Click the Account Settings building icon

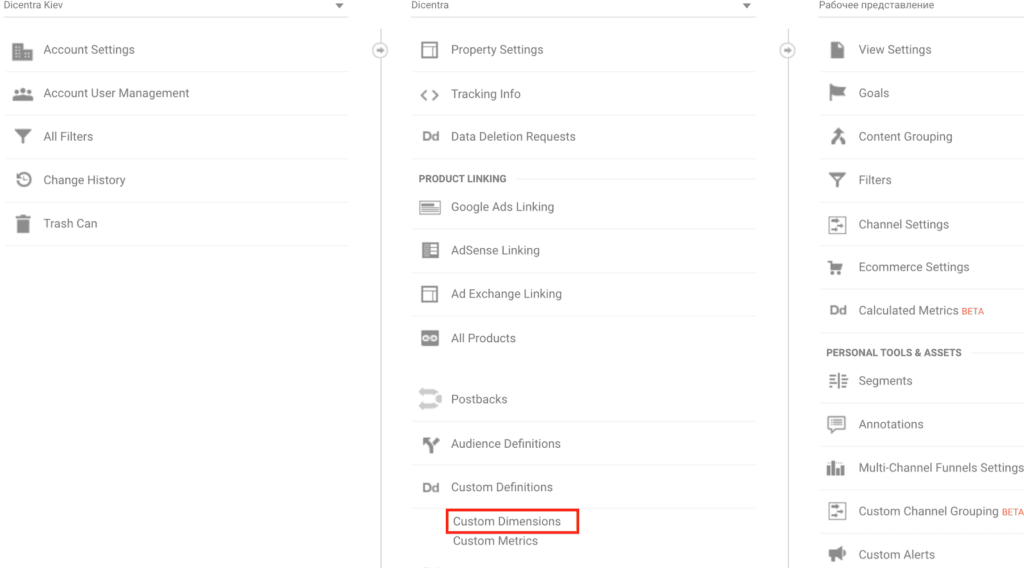click(x=22, y=51)
